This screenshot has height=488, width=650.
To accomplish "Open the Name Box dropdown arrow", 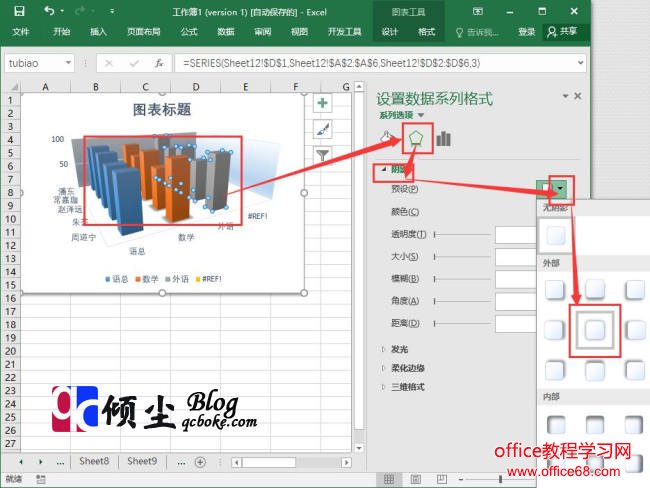I will tap(68, 63).
